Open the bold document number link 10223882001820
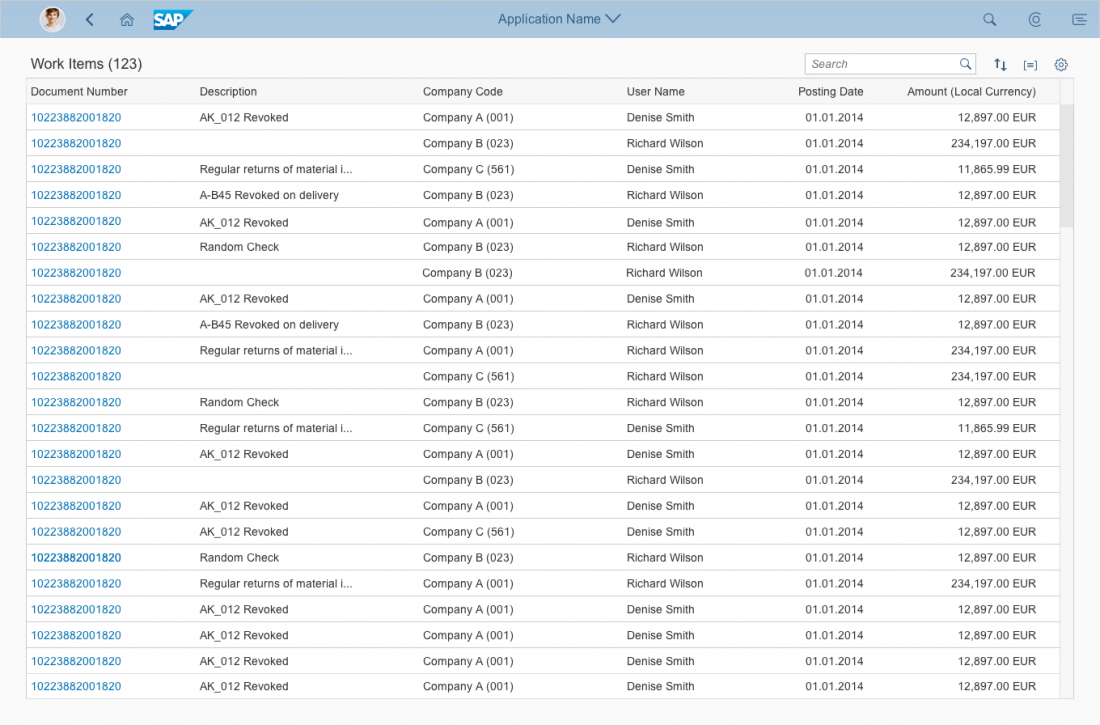This screenshot has width=1100, height=725. click(x=76, y=558)
